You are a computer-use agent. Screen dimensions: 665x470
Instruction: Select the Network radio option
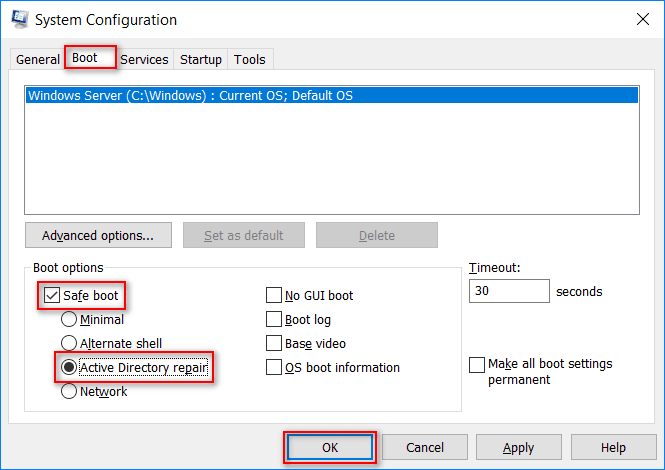[x=69, y=392]
